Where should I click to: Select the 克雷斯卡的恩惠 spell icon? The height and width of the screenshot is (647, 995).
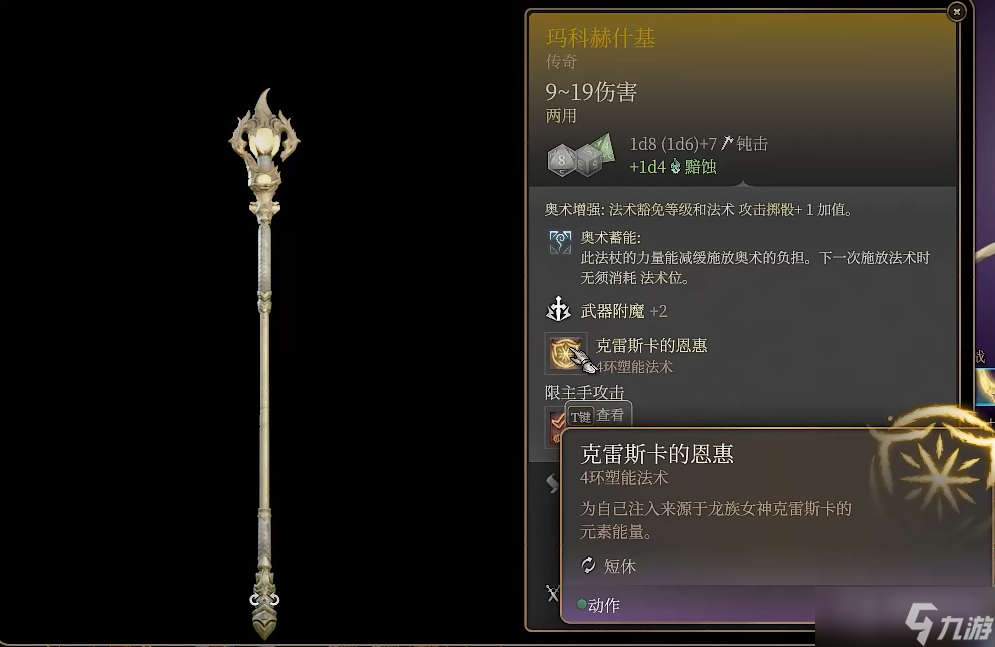pos(565,353)
